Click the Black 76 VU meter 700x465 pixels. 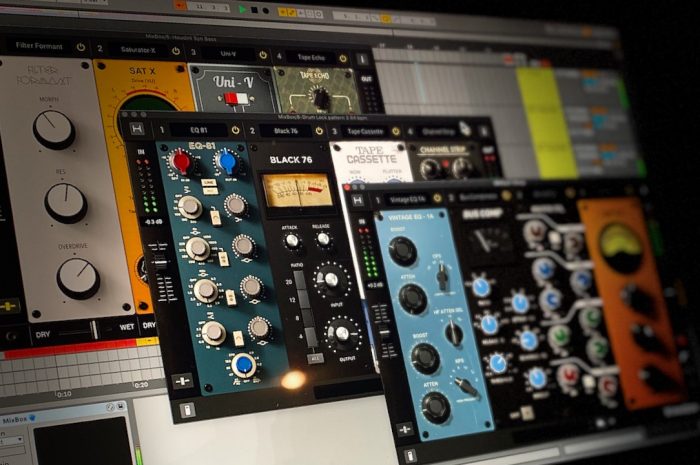(x=297, y=191)
